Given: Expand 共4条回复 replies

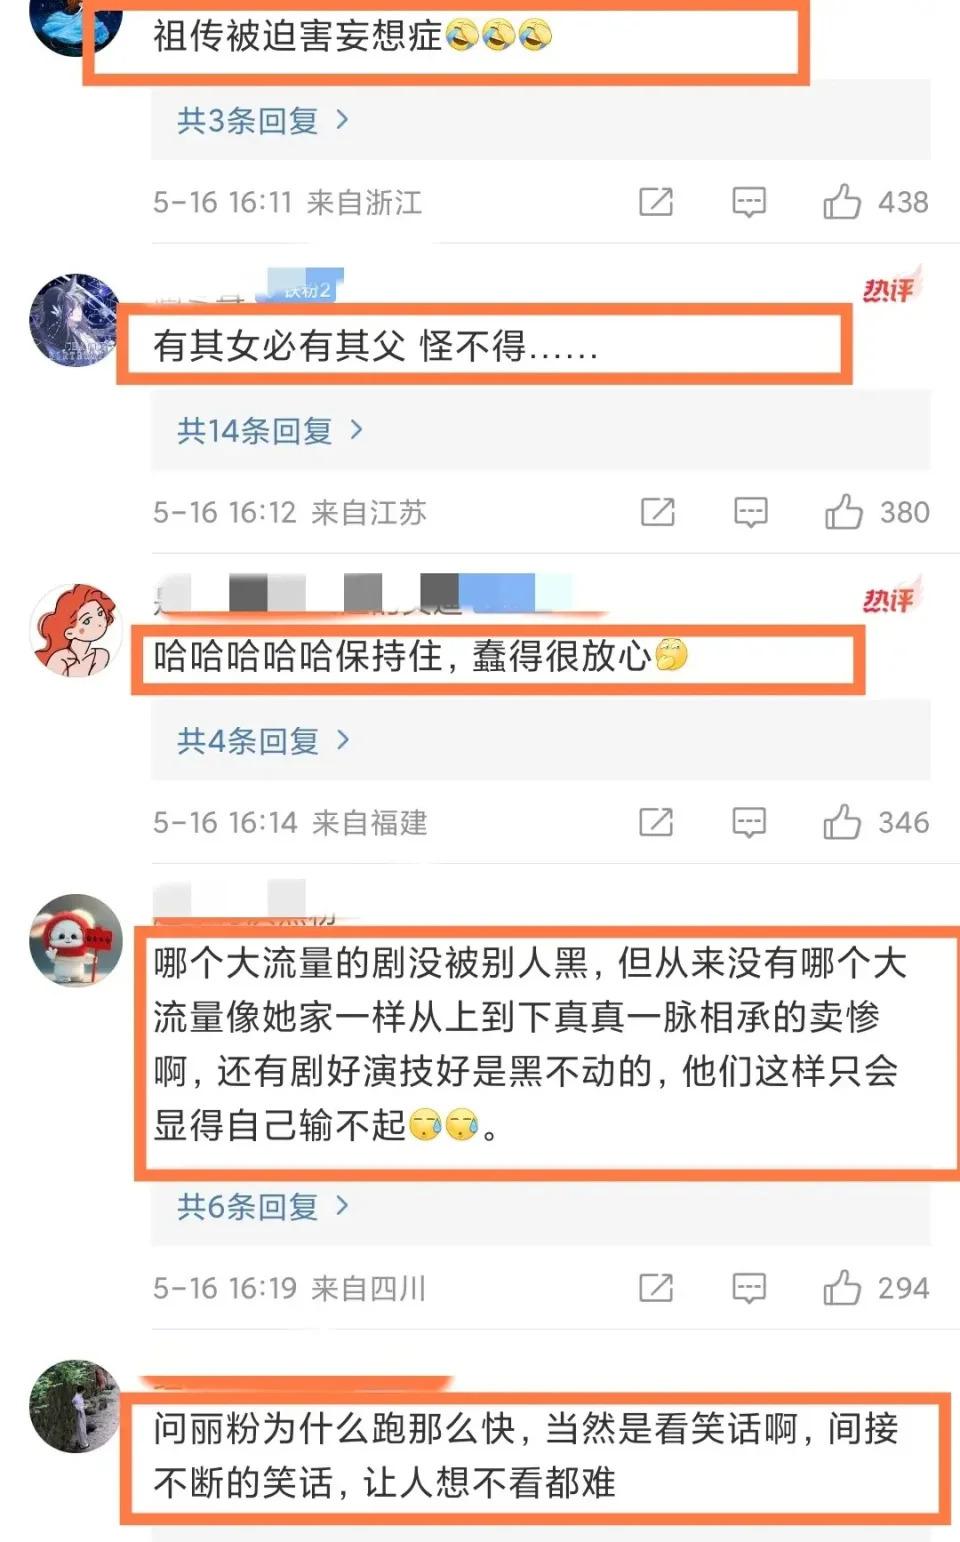Looking at the screenshot, I should pos(263,741).
